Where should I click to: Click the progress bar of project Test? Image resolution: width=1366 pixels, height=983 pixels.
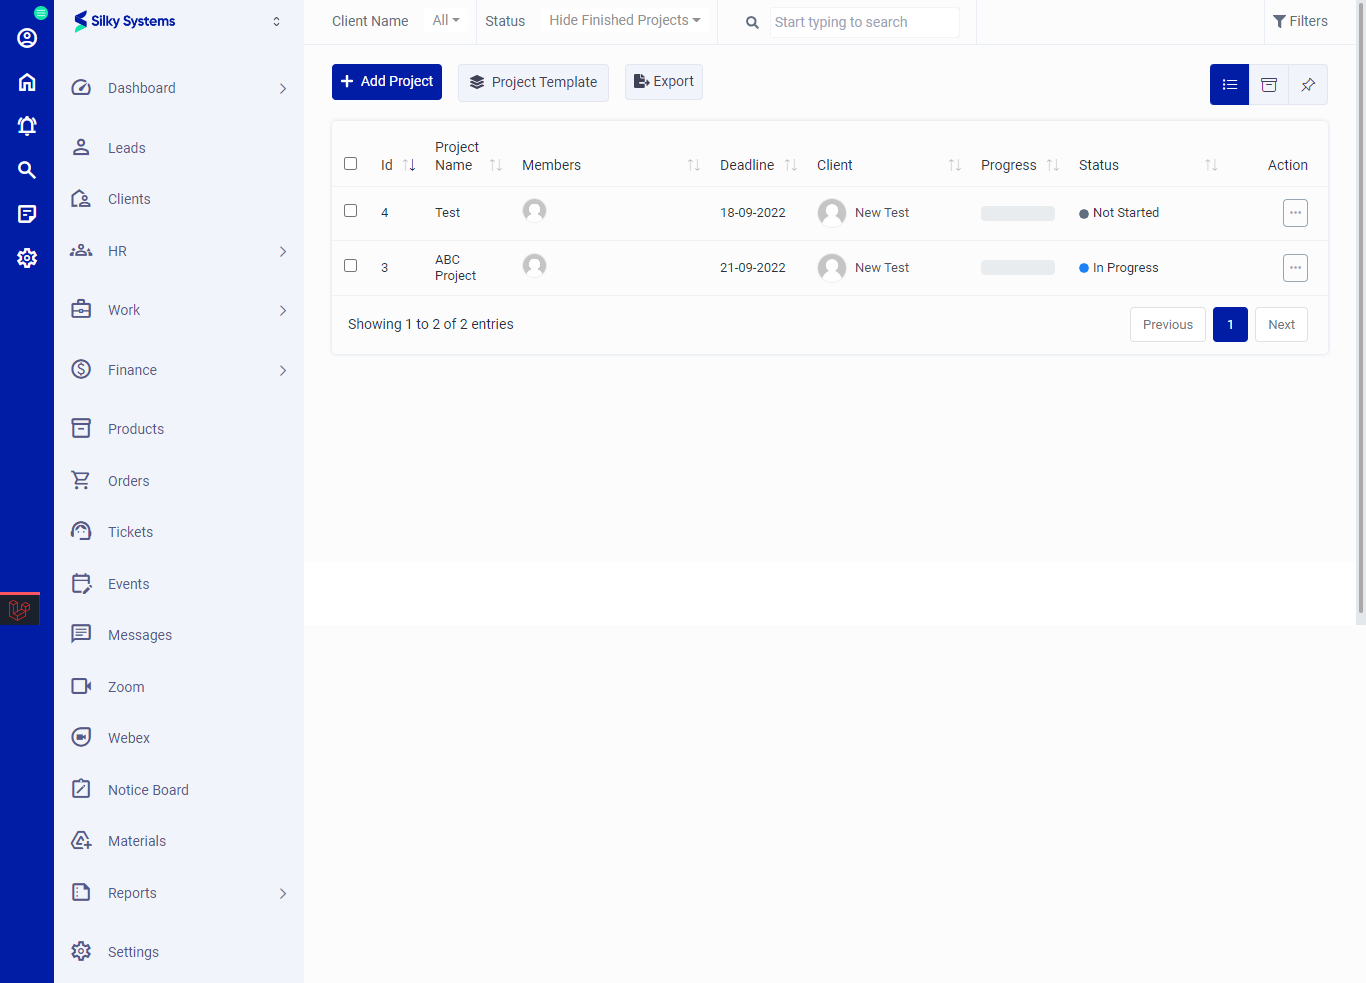(1017, 212)
